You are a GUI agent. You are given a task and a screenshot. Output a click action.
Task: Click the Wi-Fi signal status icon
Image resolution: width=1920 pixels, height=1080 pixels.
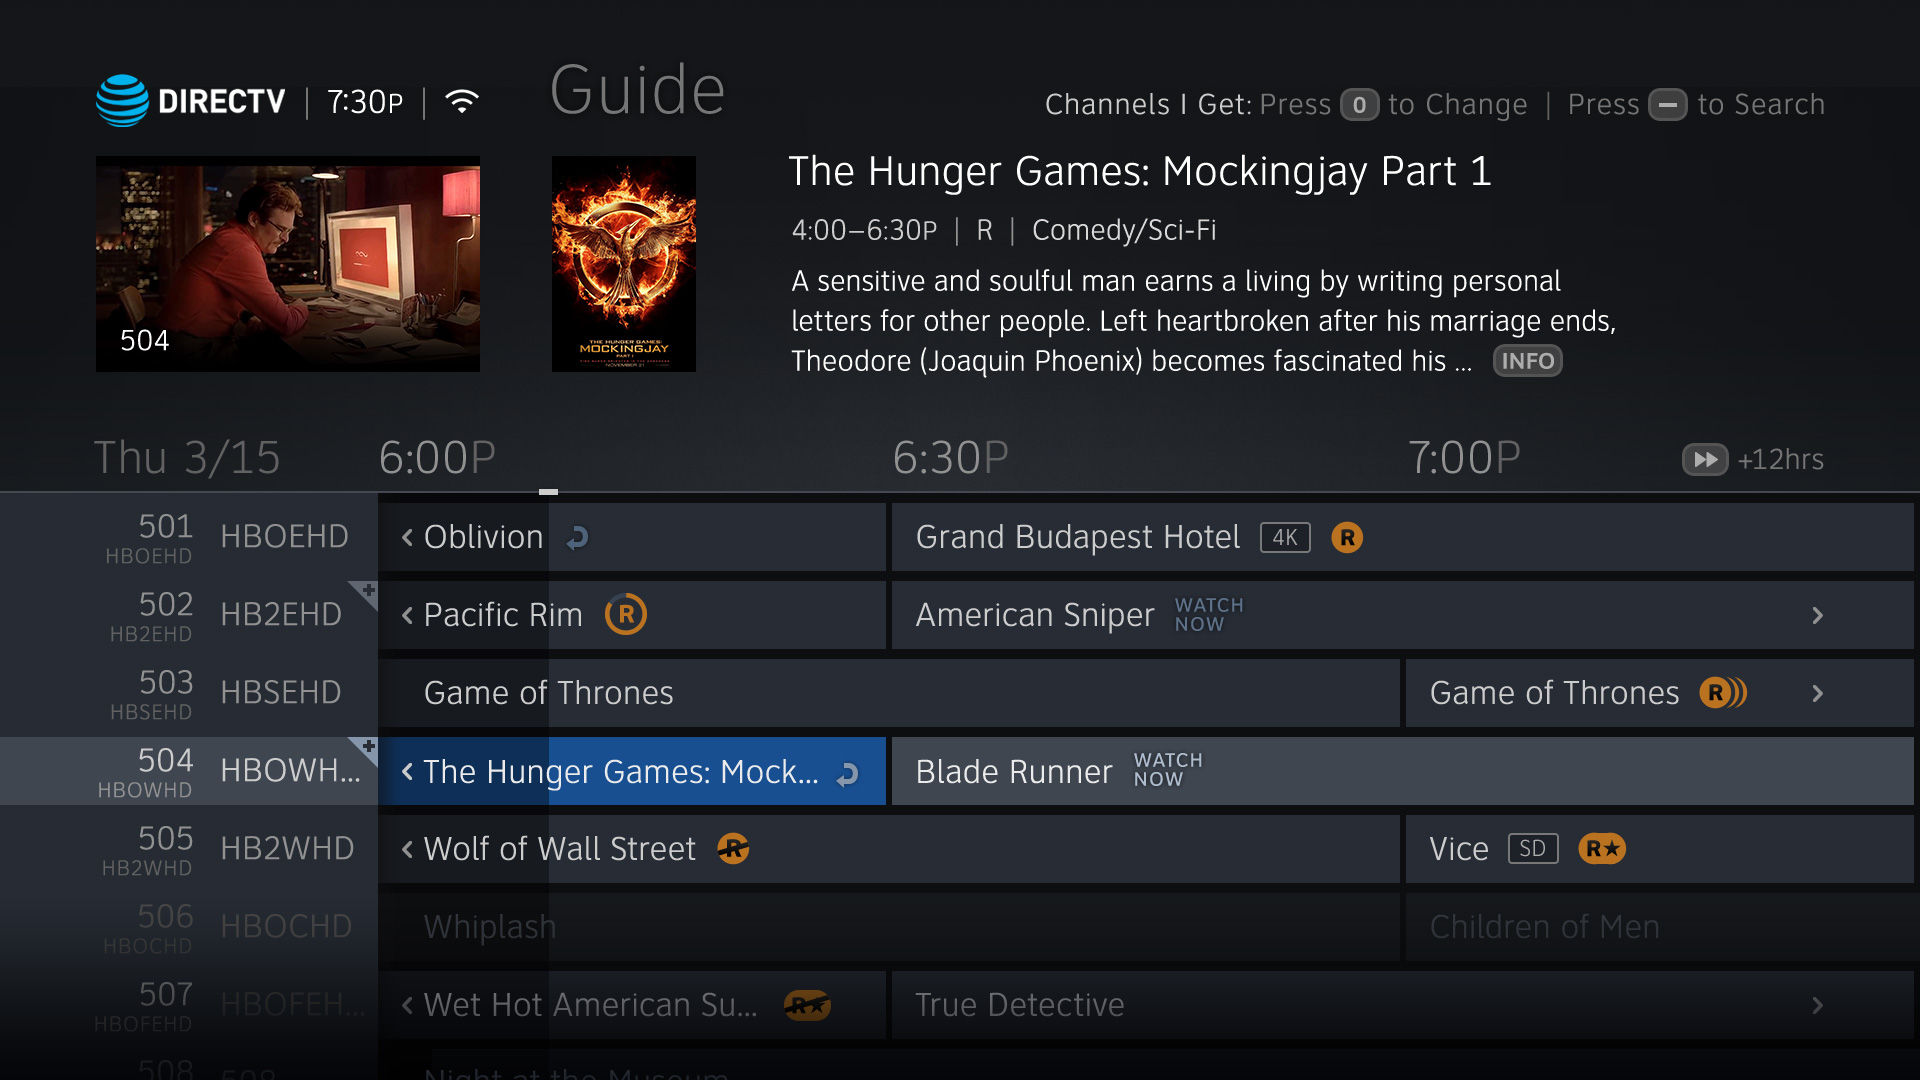click(x=462, y=102)
